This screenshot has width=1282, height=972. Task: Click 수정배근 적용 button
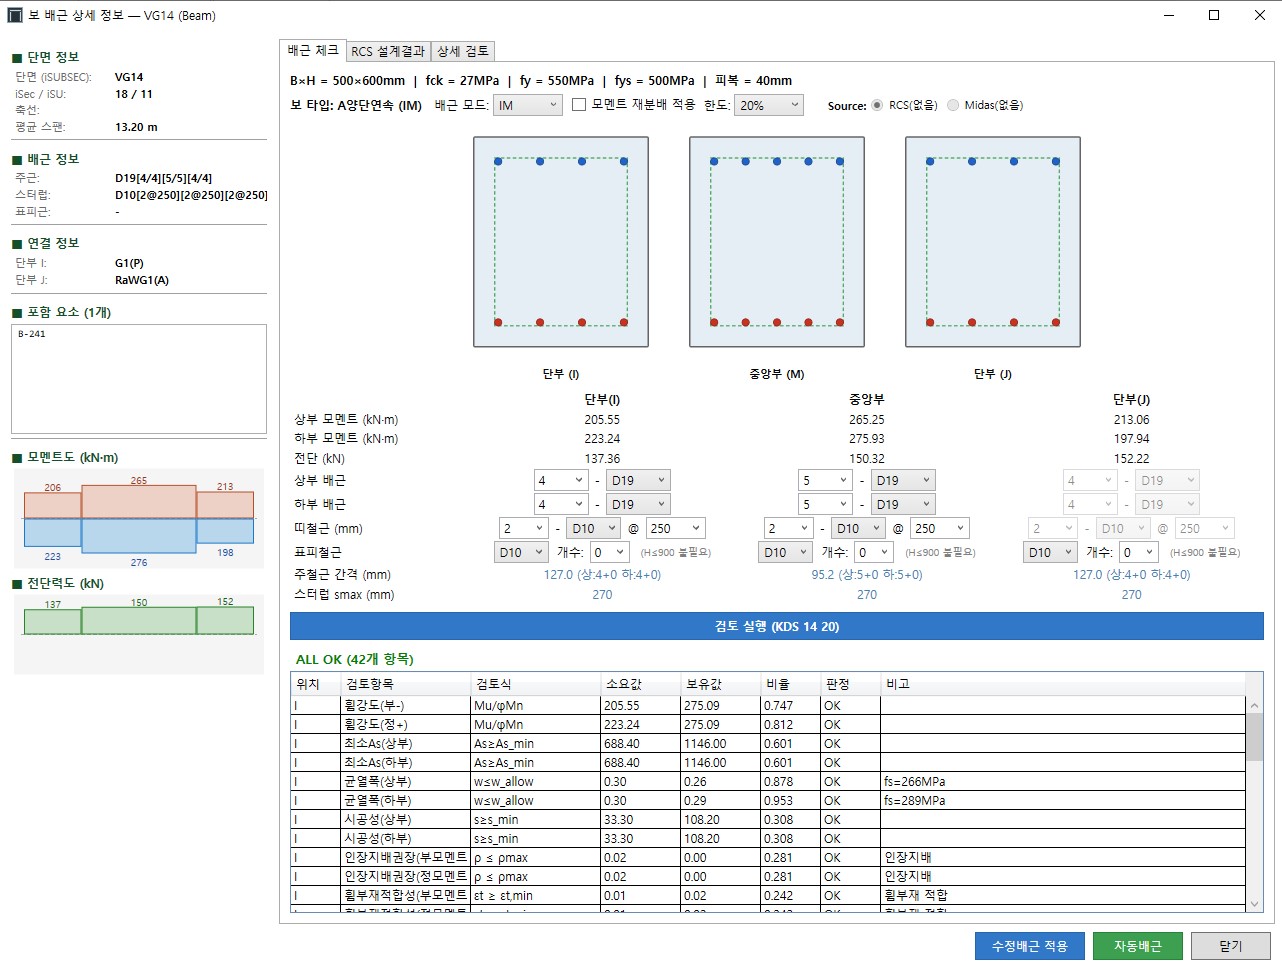[1030, 946]
